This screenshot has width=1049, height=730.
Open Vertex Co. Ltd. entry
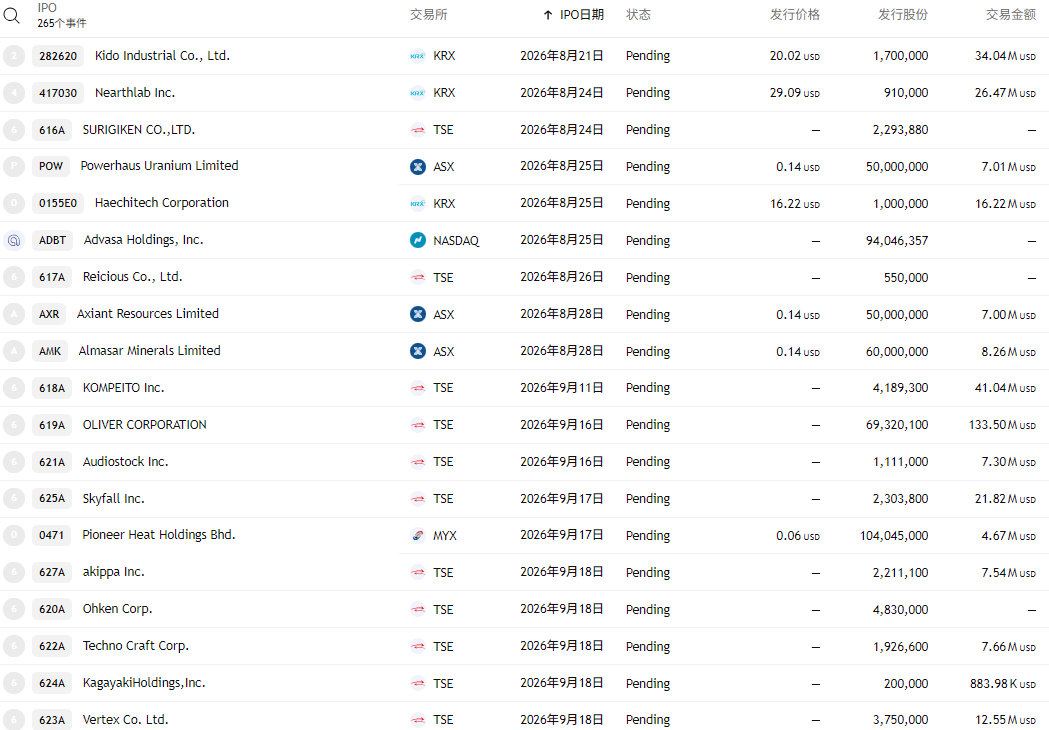pyautogui.click(x=126, y=720)
